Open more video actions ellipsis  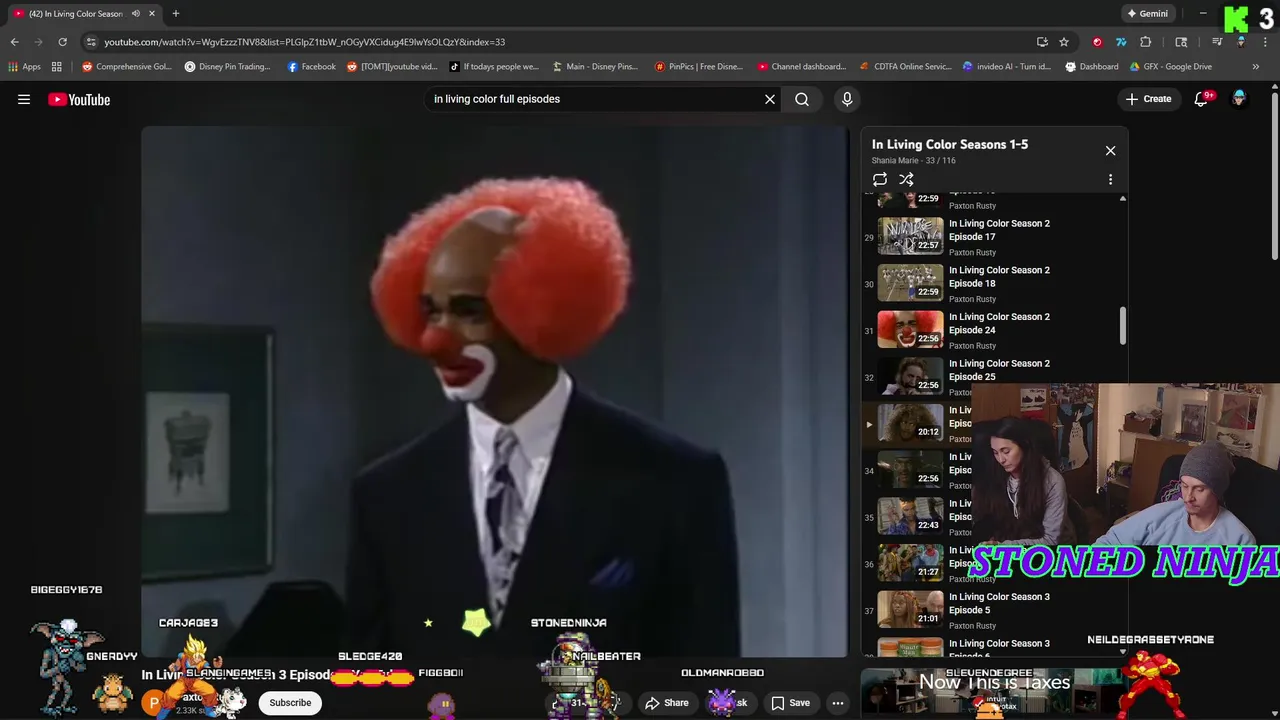click(x=838, y=703)
